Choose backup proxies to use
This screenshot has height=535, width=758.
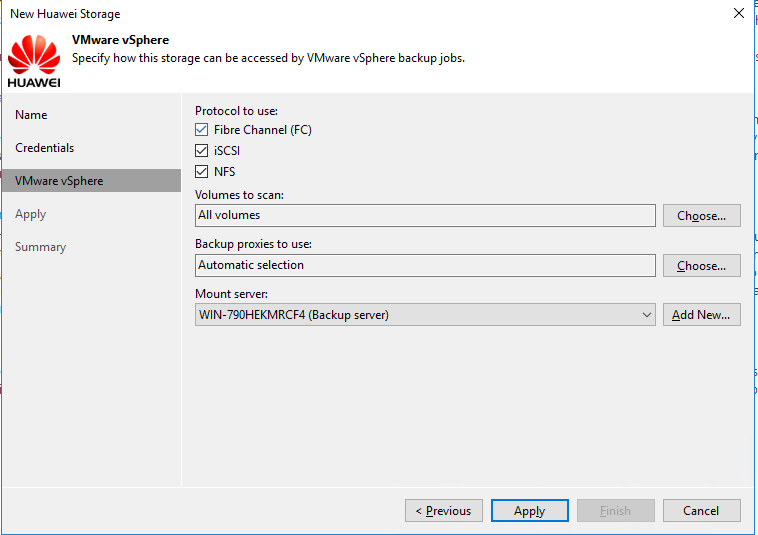701,265
